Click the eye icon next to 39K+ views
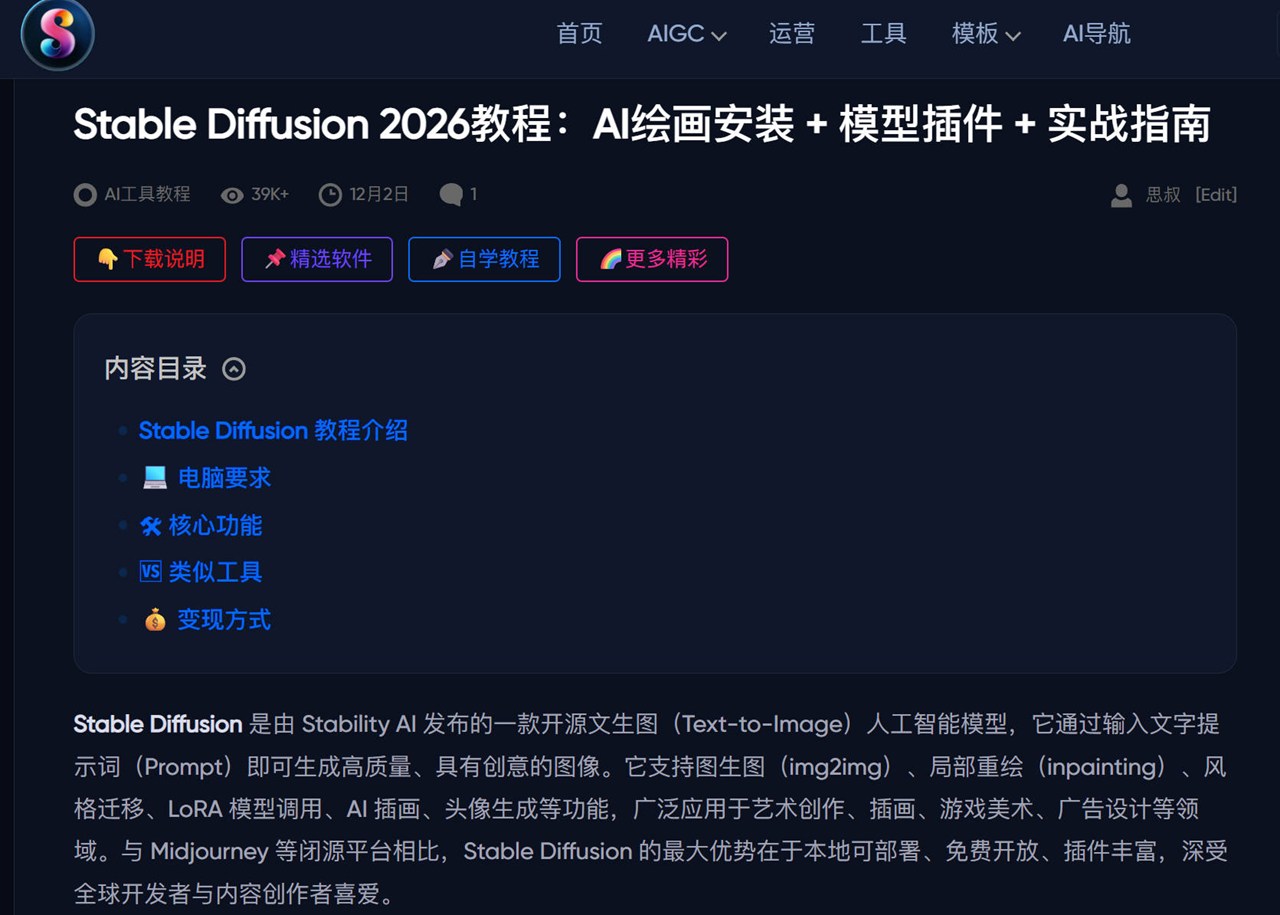Image resolution: width=1280 pixels, height=915 pixels. pyautogui.click(x=231, y=195)
